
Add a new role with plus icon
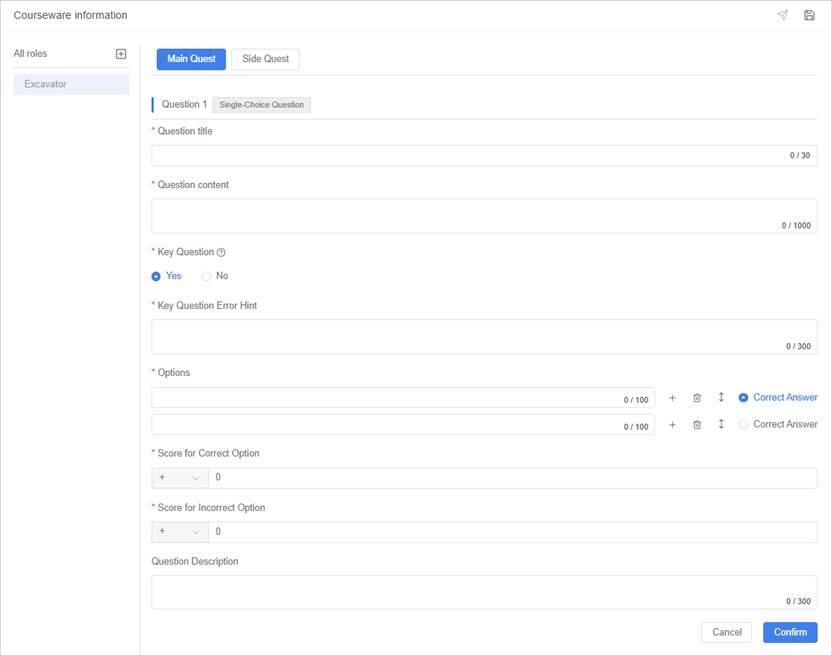point(121,54)
